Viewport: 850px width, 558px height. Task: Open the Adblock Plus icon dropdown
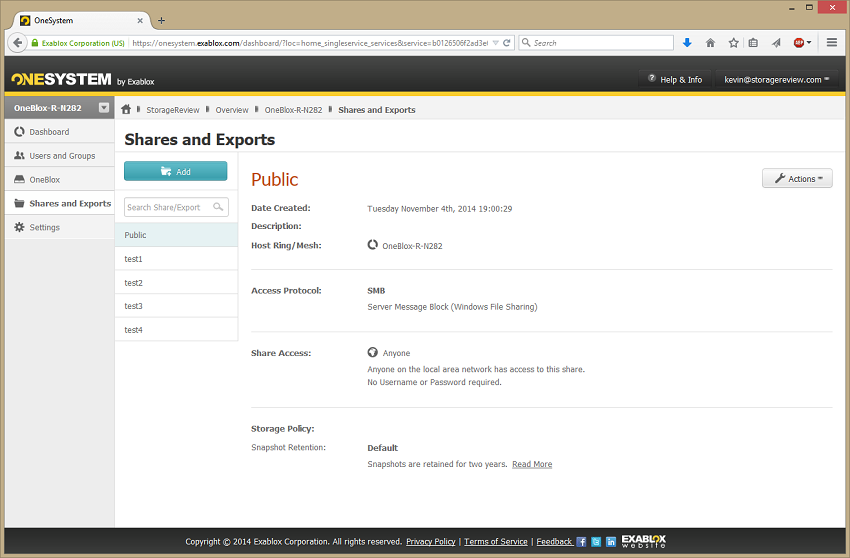pyautogui.click(x=802, y=43)
